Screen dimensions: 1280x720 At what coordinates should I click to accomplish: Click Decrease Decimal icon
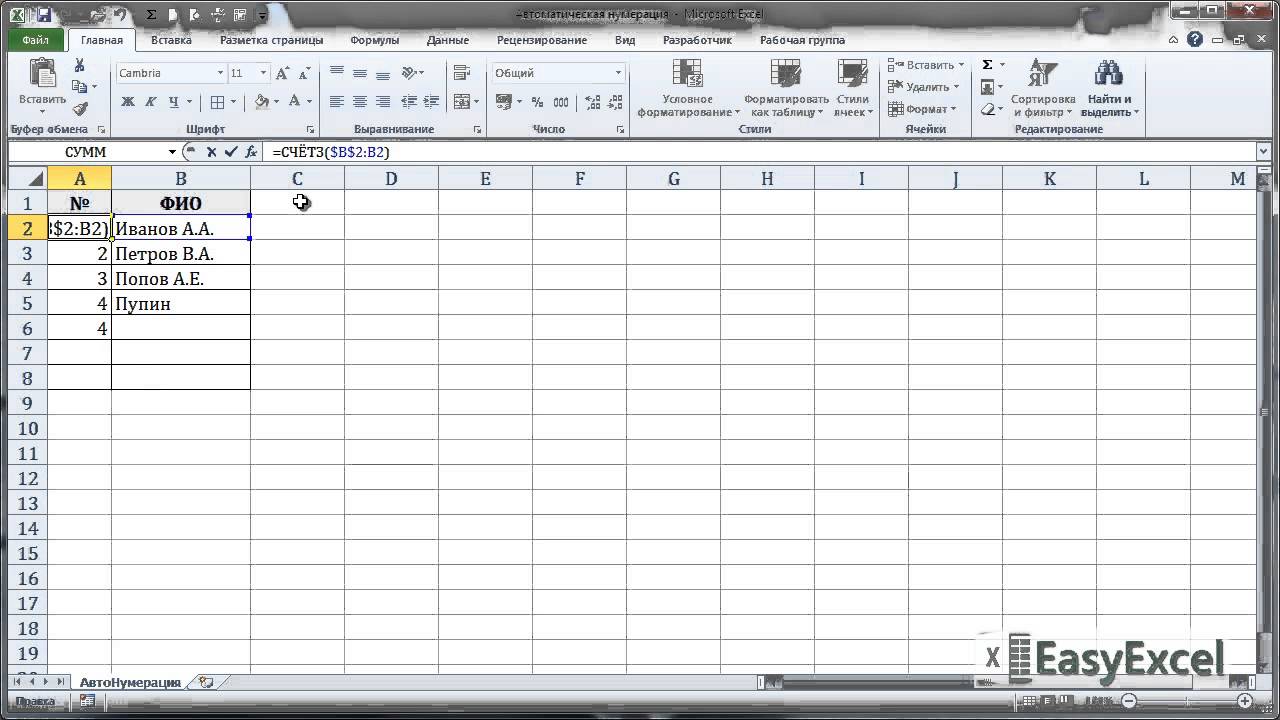point(614,102)
